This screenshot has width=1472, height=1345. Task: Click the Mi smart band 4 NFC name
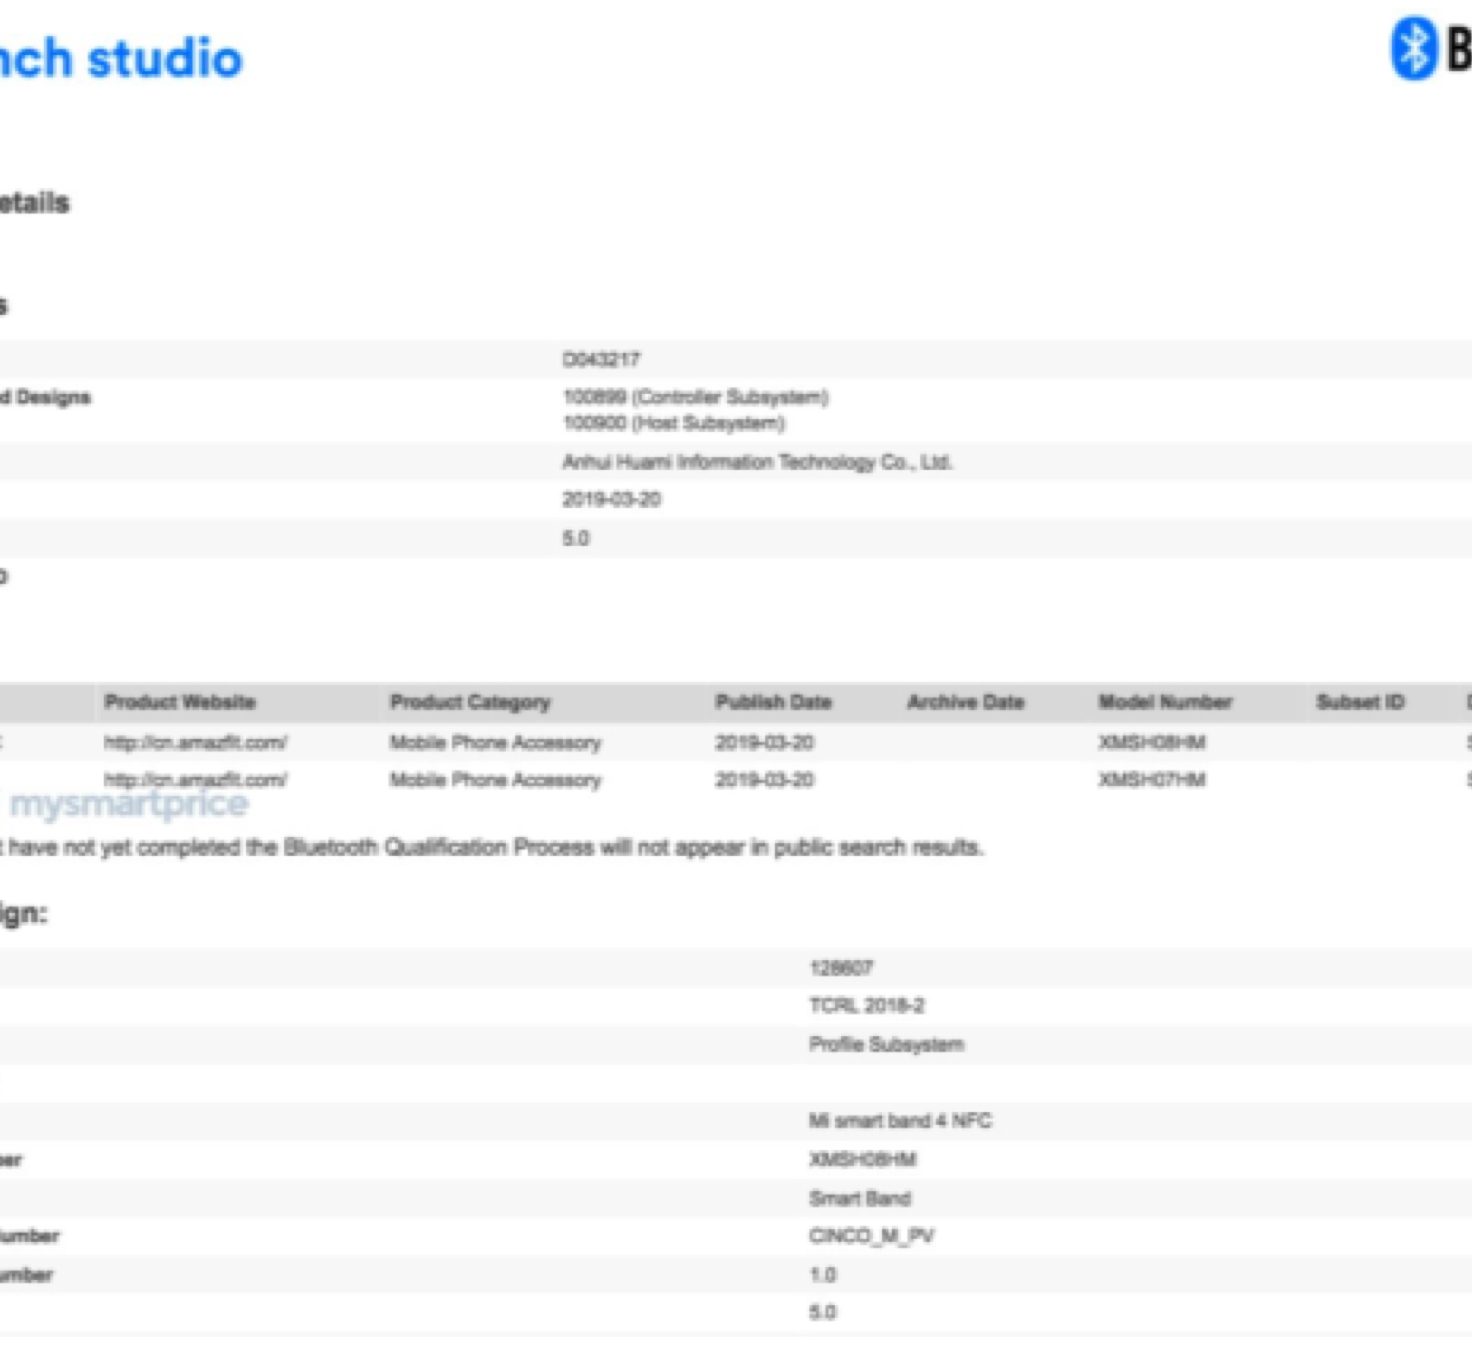pos(900,1121)
